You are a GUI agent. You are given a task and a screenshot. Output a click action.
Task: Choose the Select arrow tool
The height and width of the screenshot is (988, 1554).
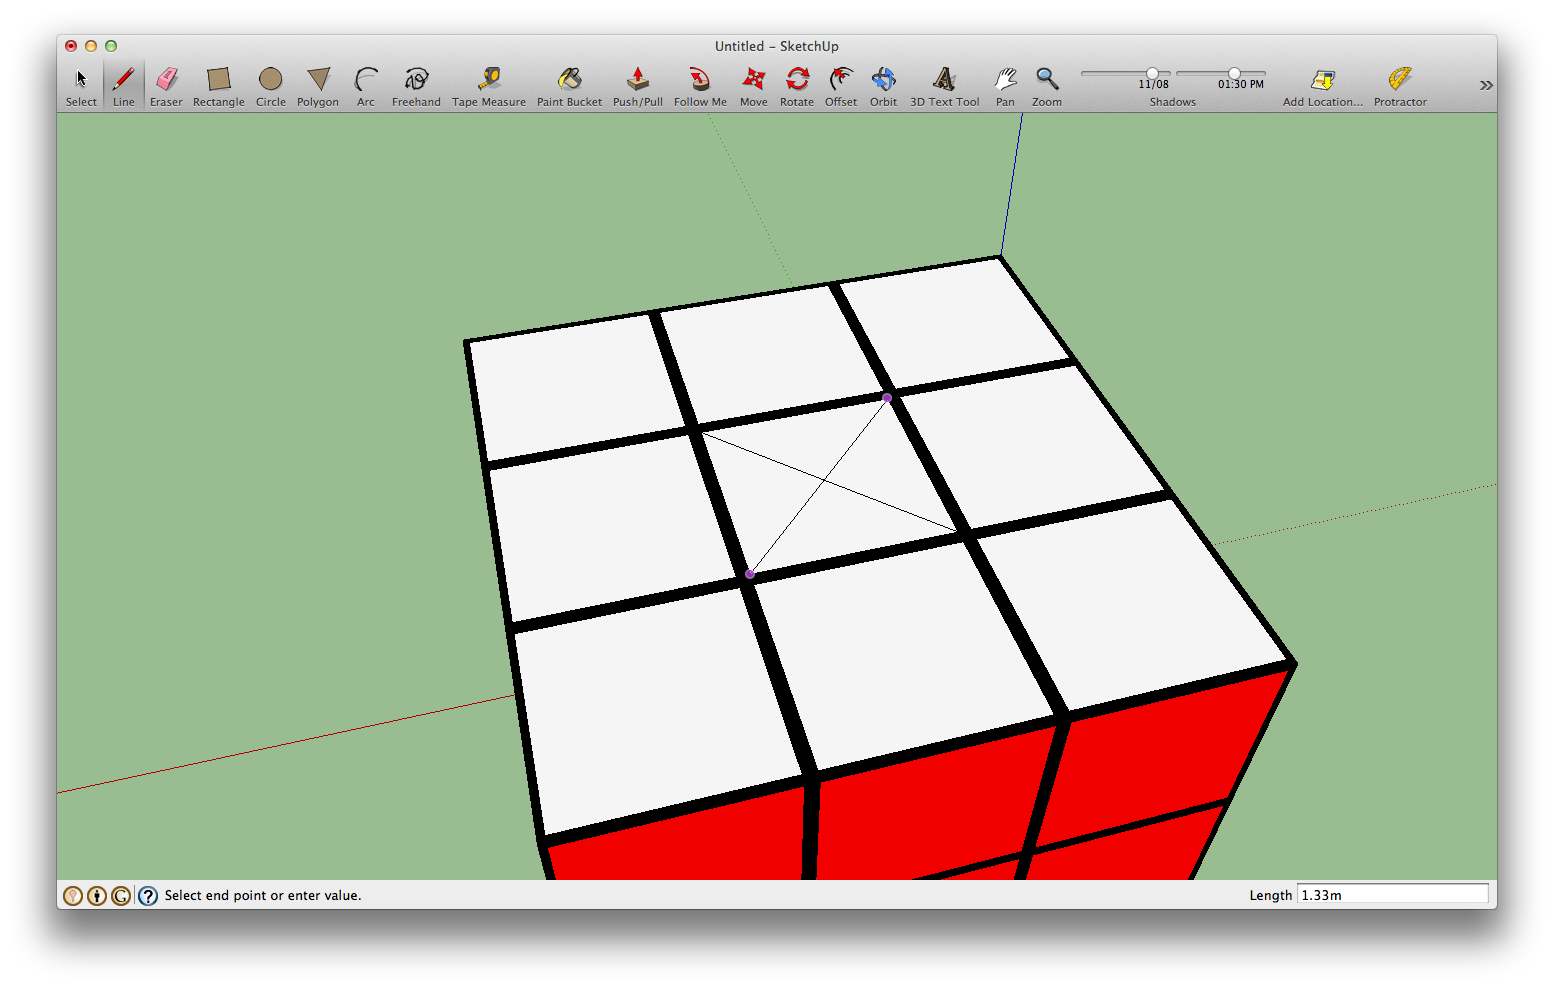(81, 86)
